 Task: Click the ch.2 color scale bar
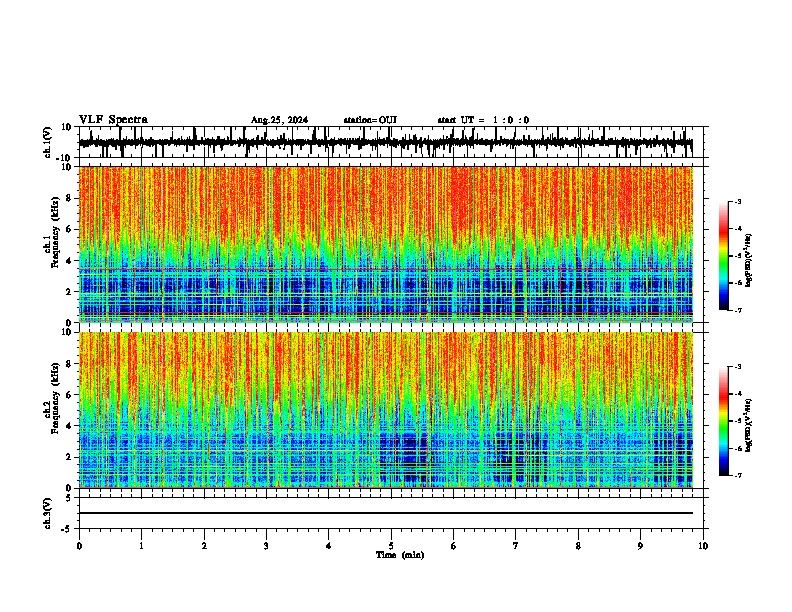click(723, 421)
